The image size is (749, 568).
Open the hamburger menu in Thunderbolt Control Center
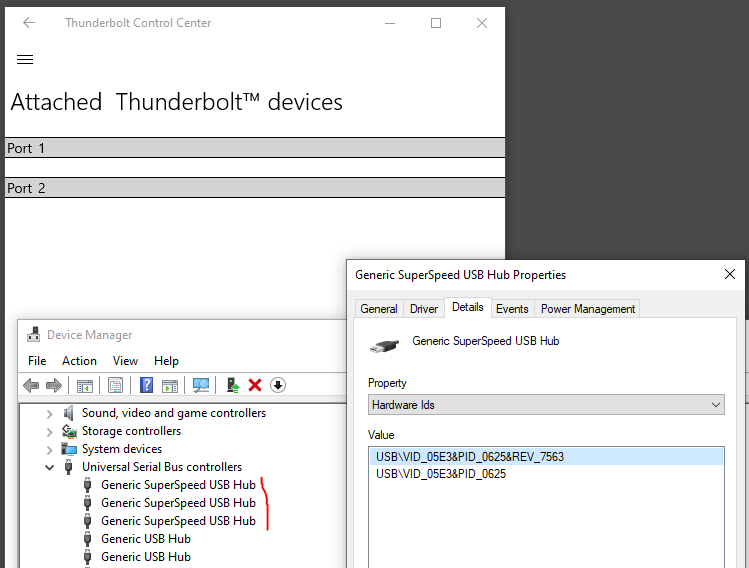coord(25,59)
